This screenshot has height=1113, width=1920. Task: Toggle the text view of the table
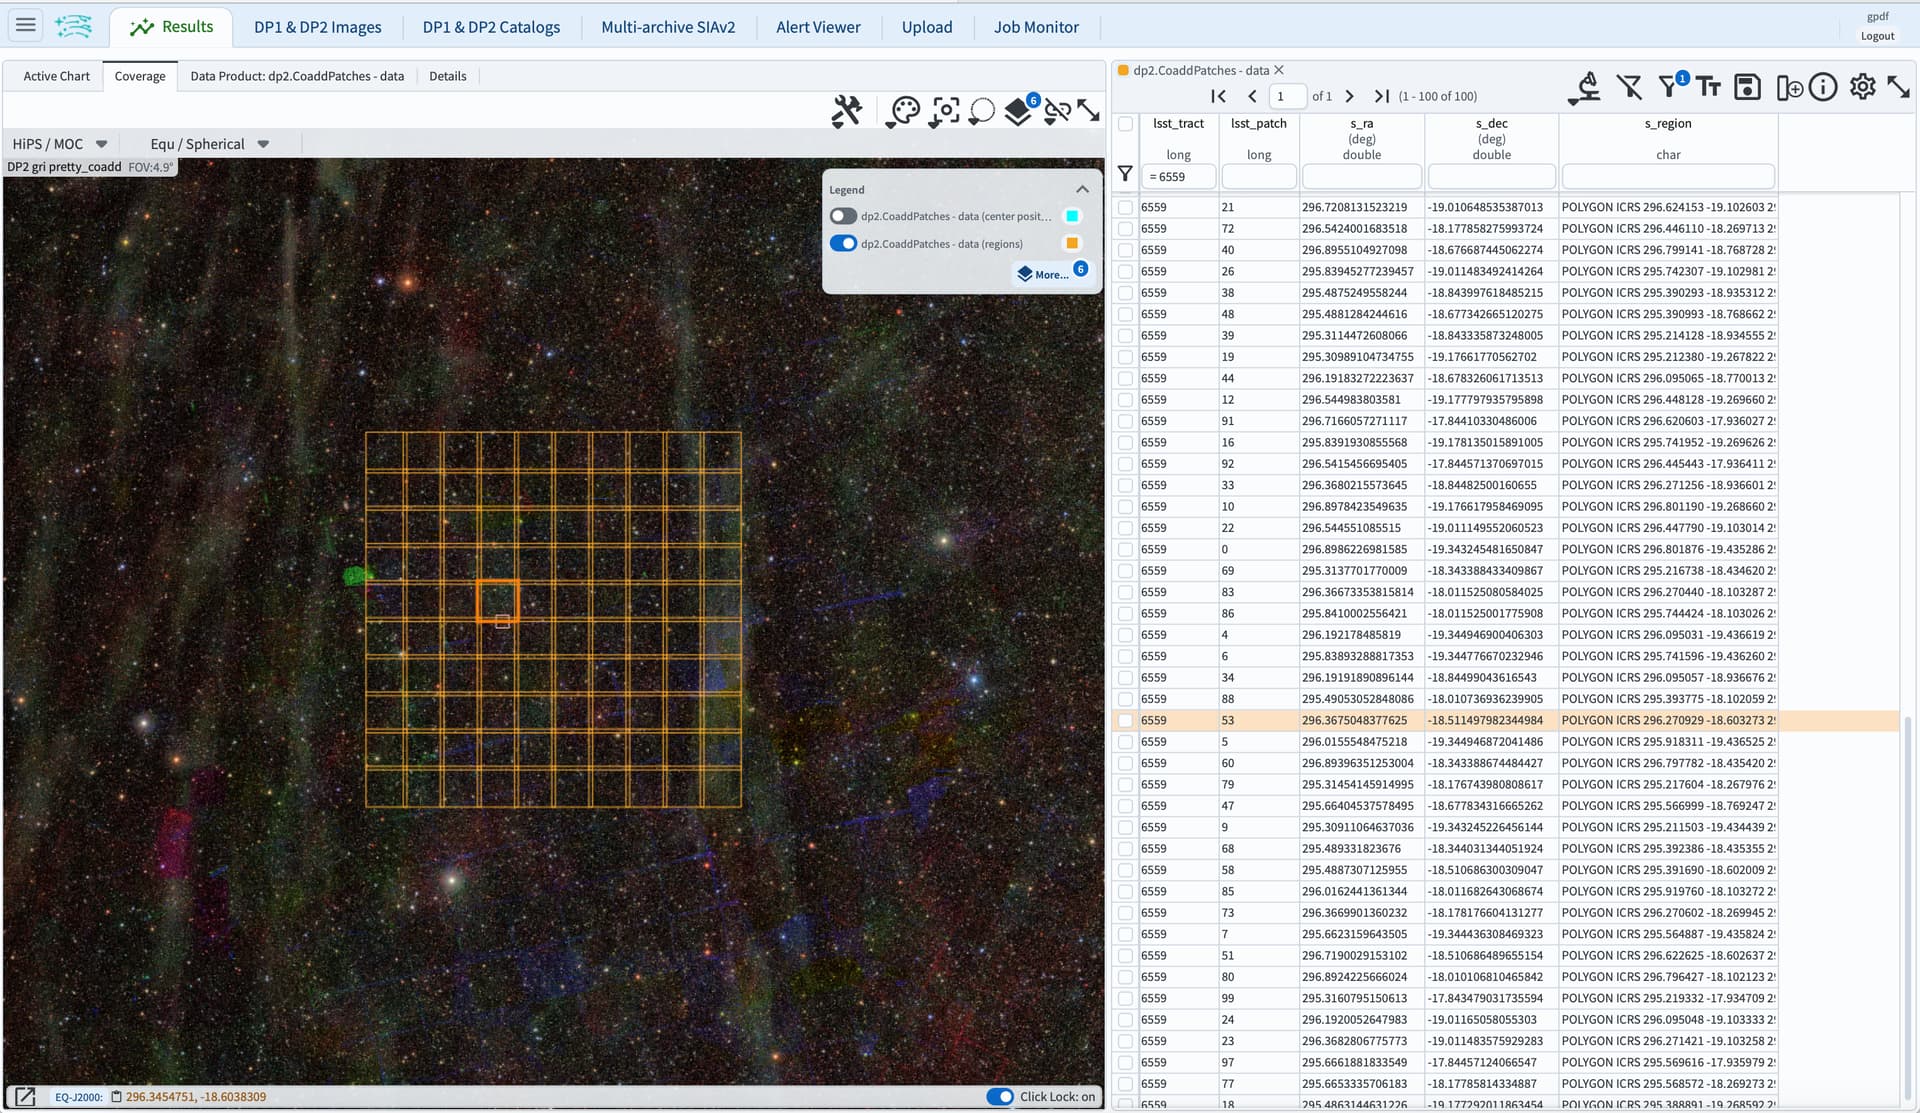pyautogui.click(x=1709, y=88)
